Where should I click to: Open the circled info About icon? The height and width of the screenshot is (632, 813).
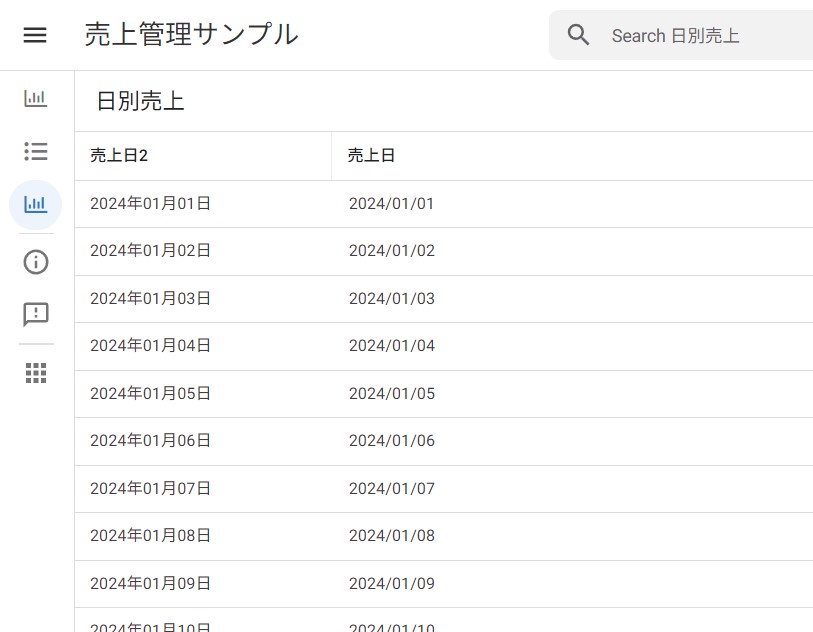[36, 262]
